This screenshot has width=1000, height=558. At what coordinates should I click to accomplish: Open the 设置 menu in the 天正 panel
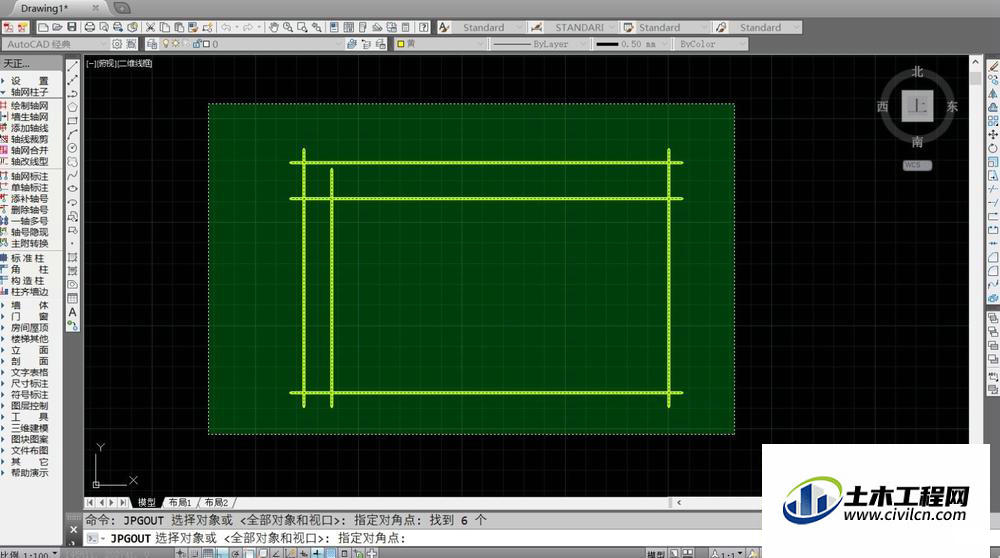pos(29,81)
